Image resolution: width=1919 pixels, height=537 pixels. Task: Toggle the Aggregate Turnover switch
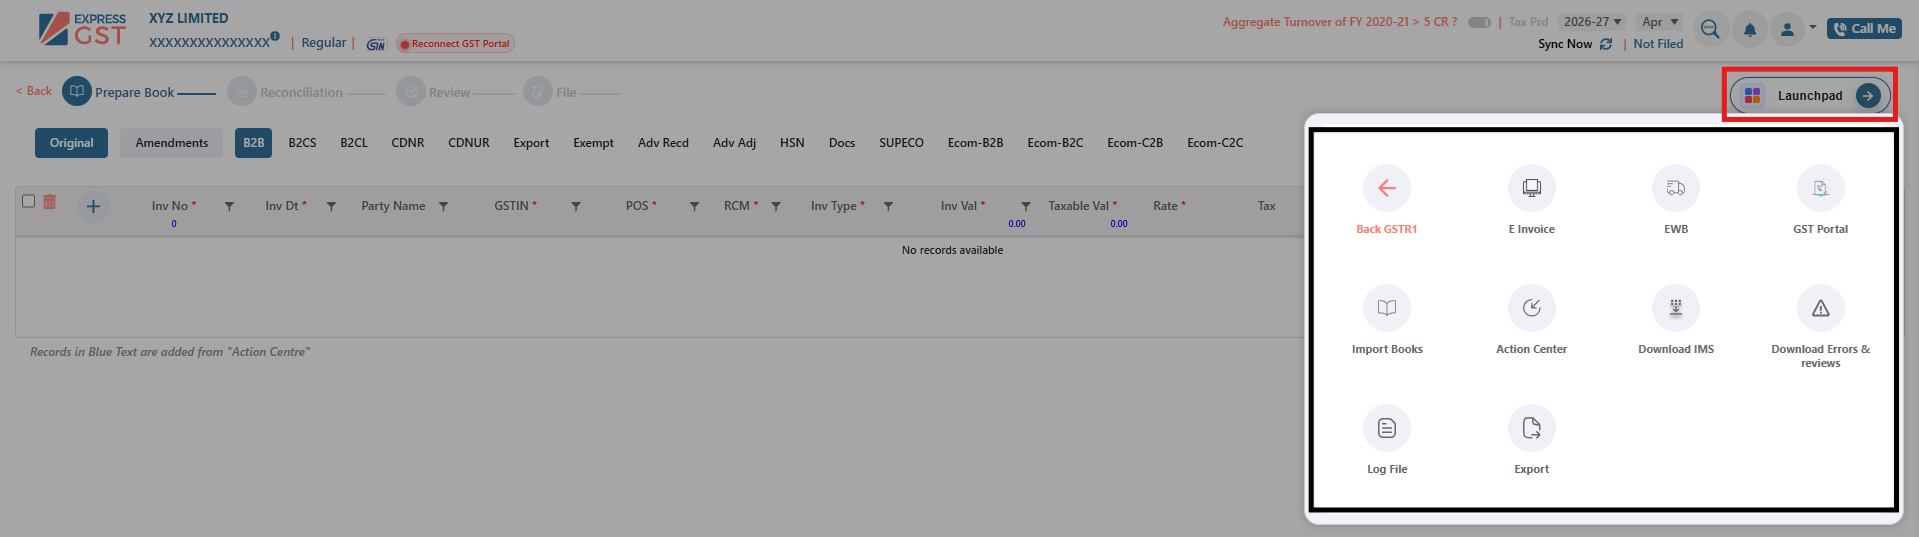pos(1479,22)
